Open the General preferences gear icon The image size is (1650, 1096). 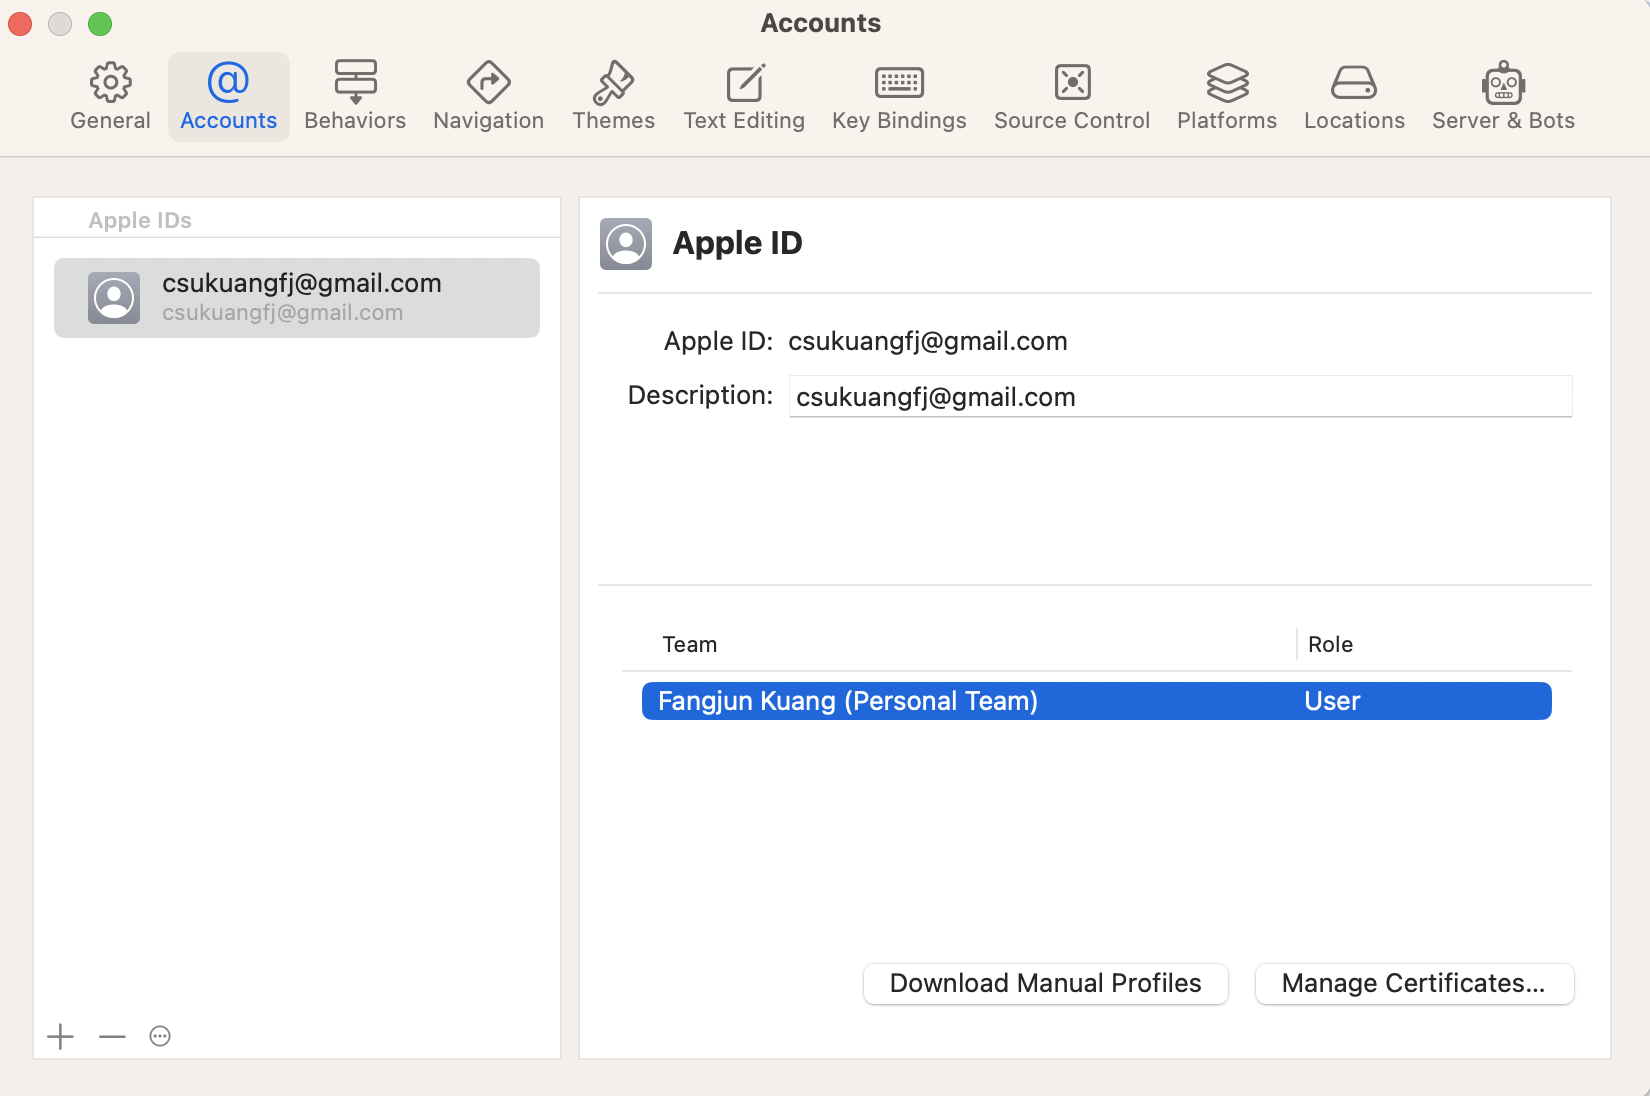[110, 82]
